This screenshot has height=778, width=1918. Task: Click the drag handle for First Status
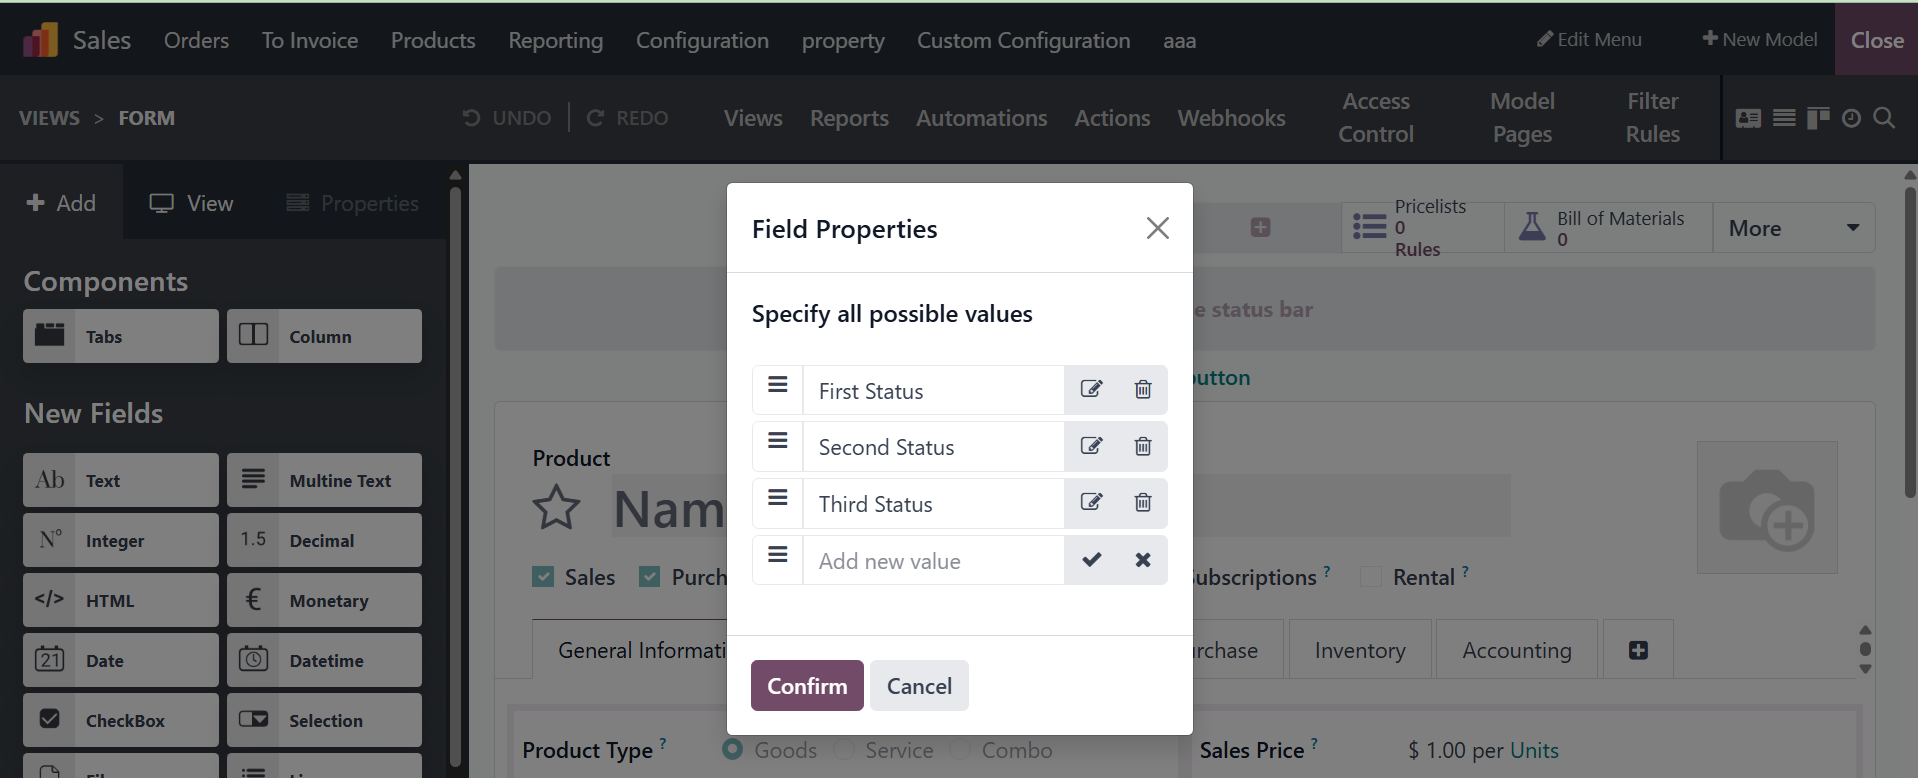(778, 386)
